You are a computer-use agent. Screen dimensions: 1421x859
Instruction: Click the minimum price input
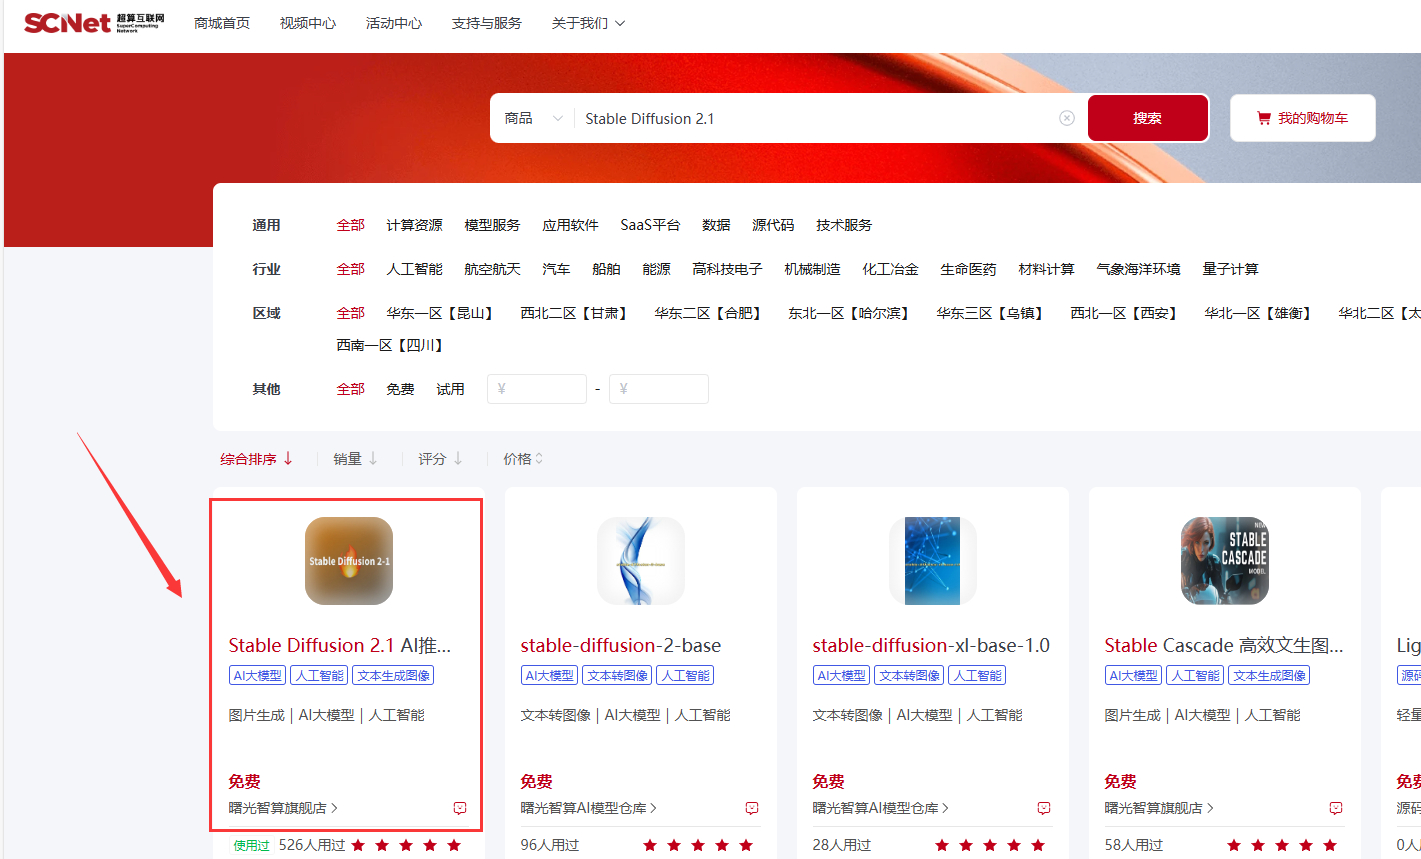pyautogui.click(x=537, y=389)
